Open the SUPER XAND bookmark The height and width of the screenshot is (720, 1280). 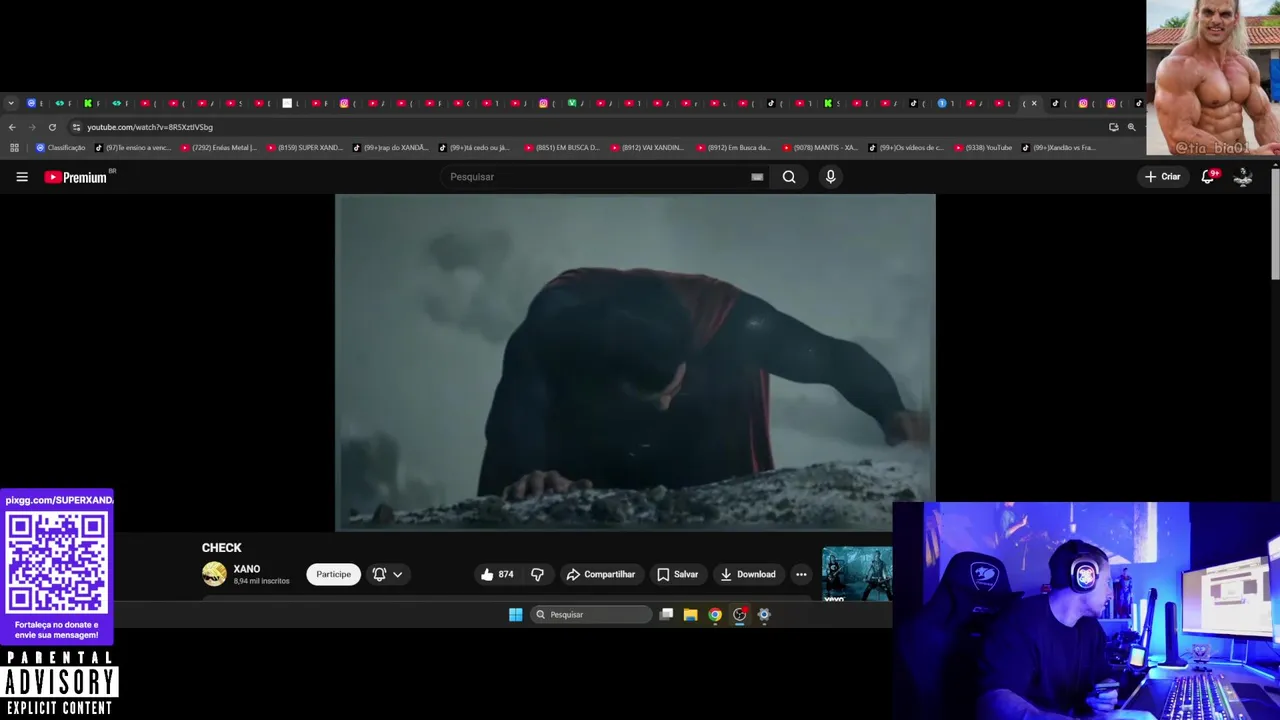pyautogui.click(x=305, y=148)
